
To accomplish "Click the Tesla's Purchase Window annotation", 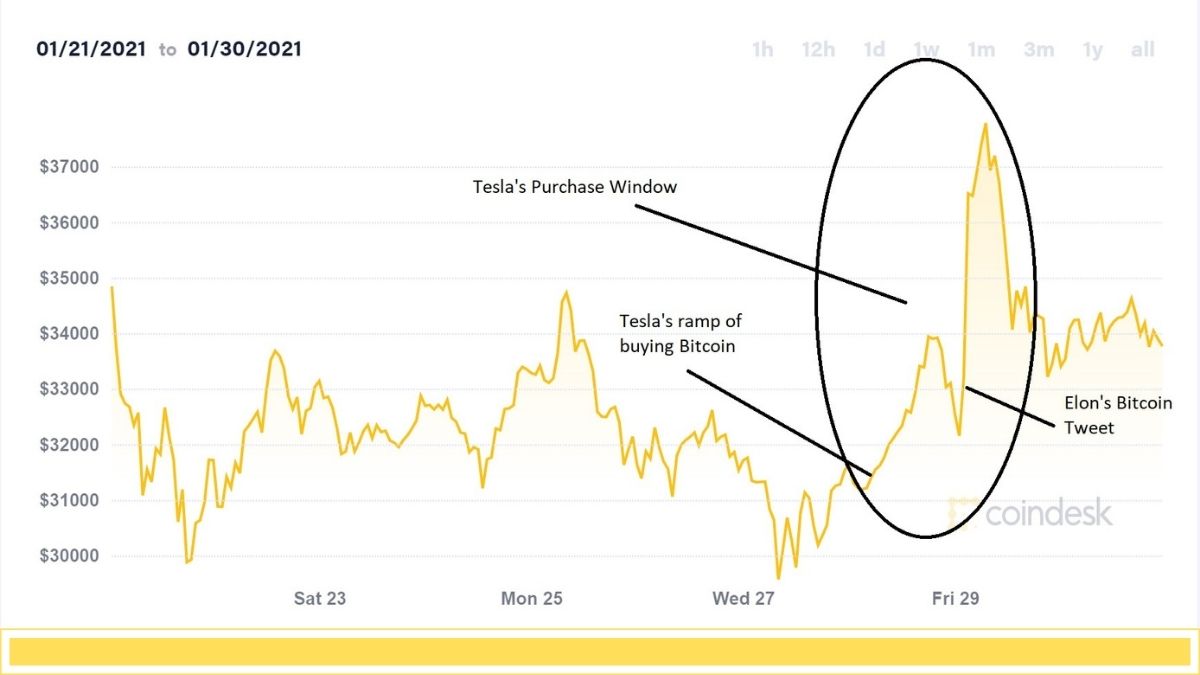I will pyautogui.click(x=575, y=187).
